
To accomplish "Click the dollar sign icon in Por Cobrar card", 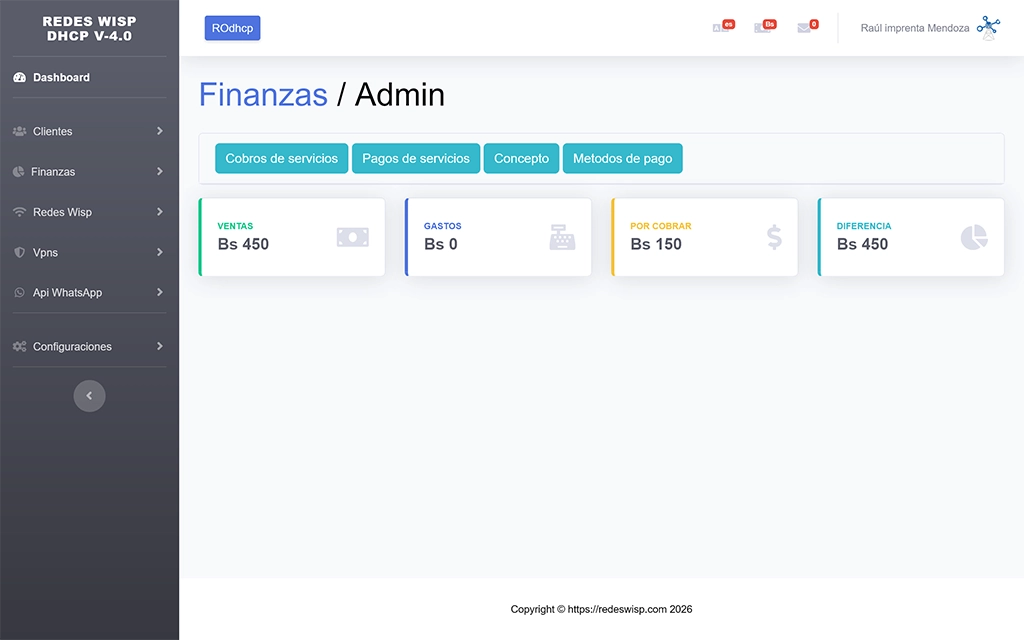I will 774,237.
